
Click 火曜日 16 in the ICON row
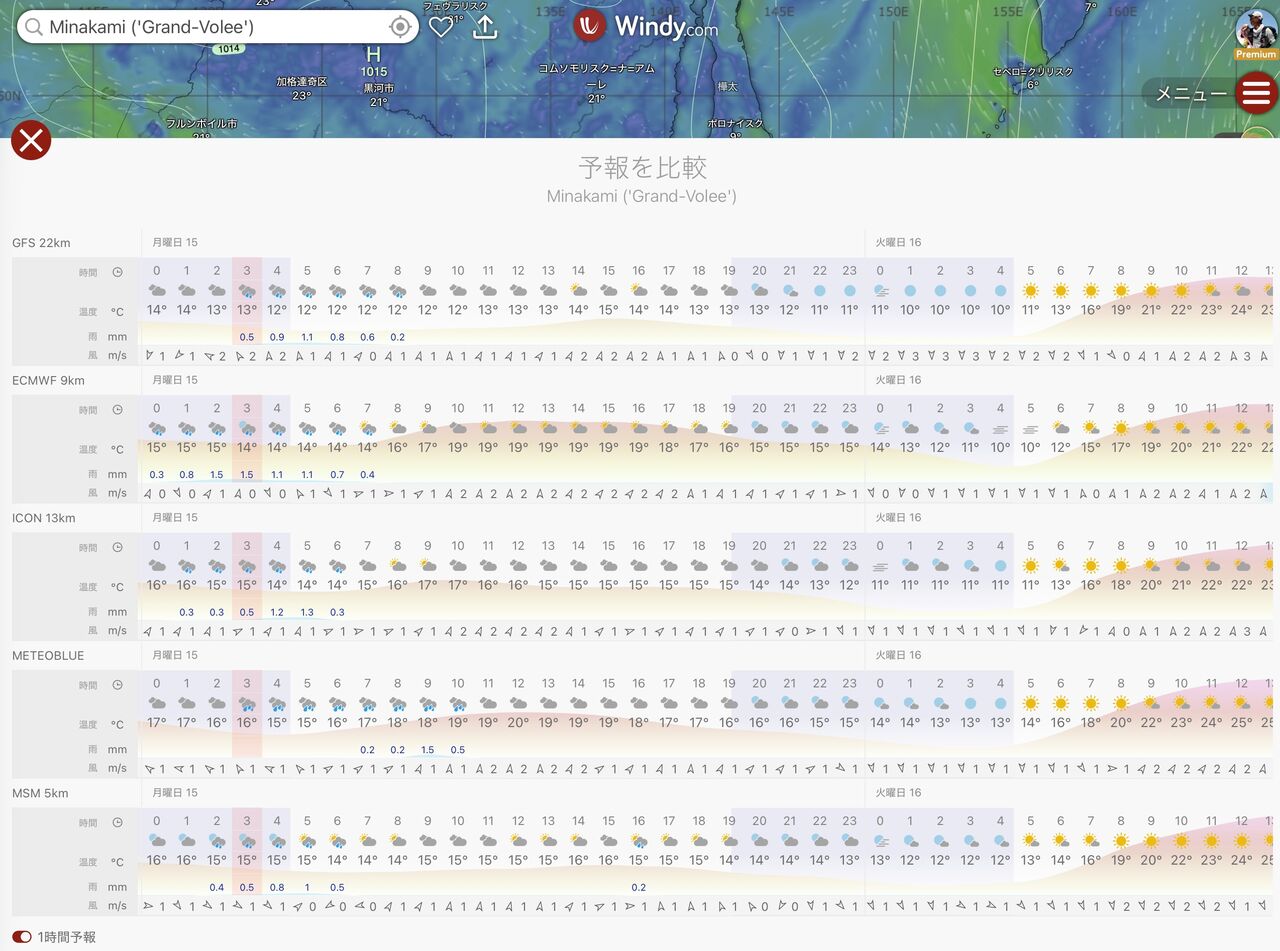(898, 518)
